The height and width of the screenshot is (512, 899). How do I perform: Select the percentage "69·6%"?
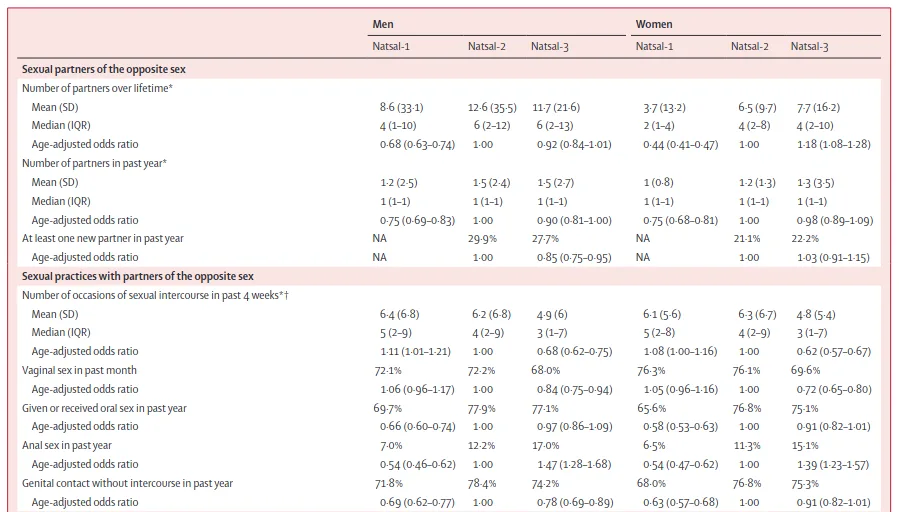click(806, 370)
